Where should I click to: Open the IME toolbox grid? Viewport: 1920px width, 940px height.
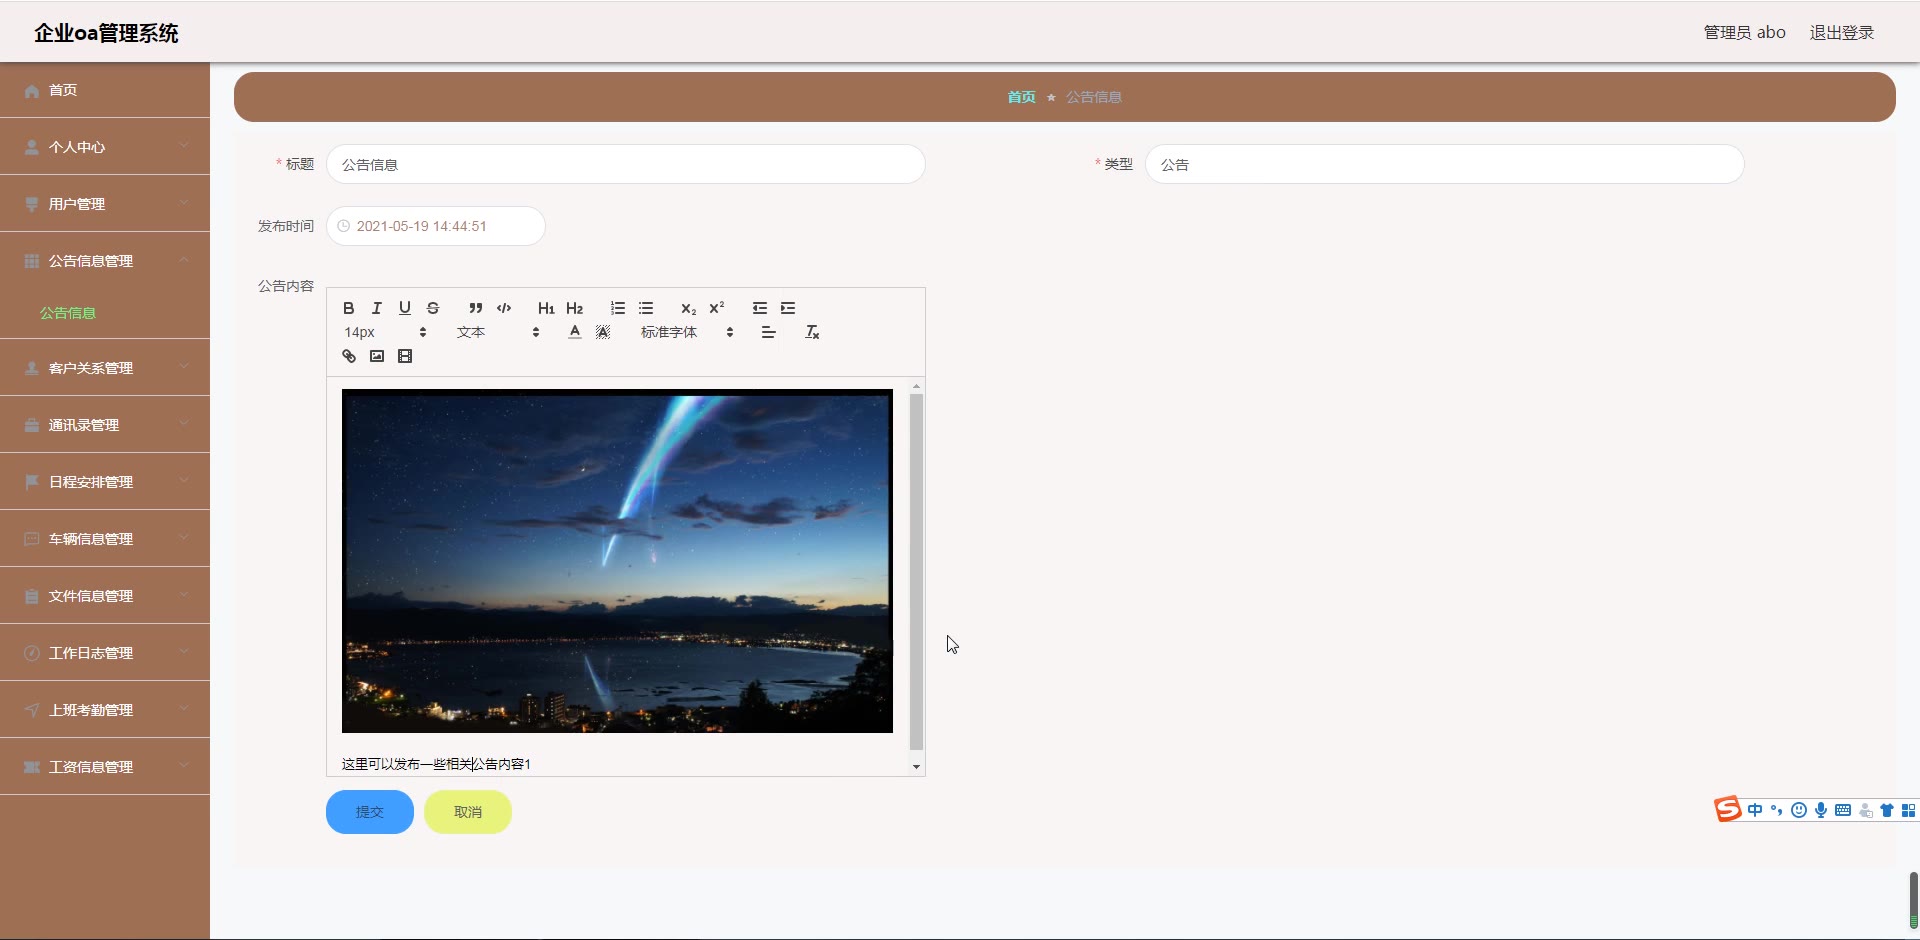point(1908,810)
